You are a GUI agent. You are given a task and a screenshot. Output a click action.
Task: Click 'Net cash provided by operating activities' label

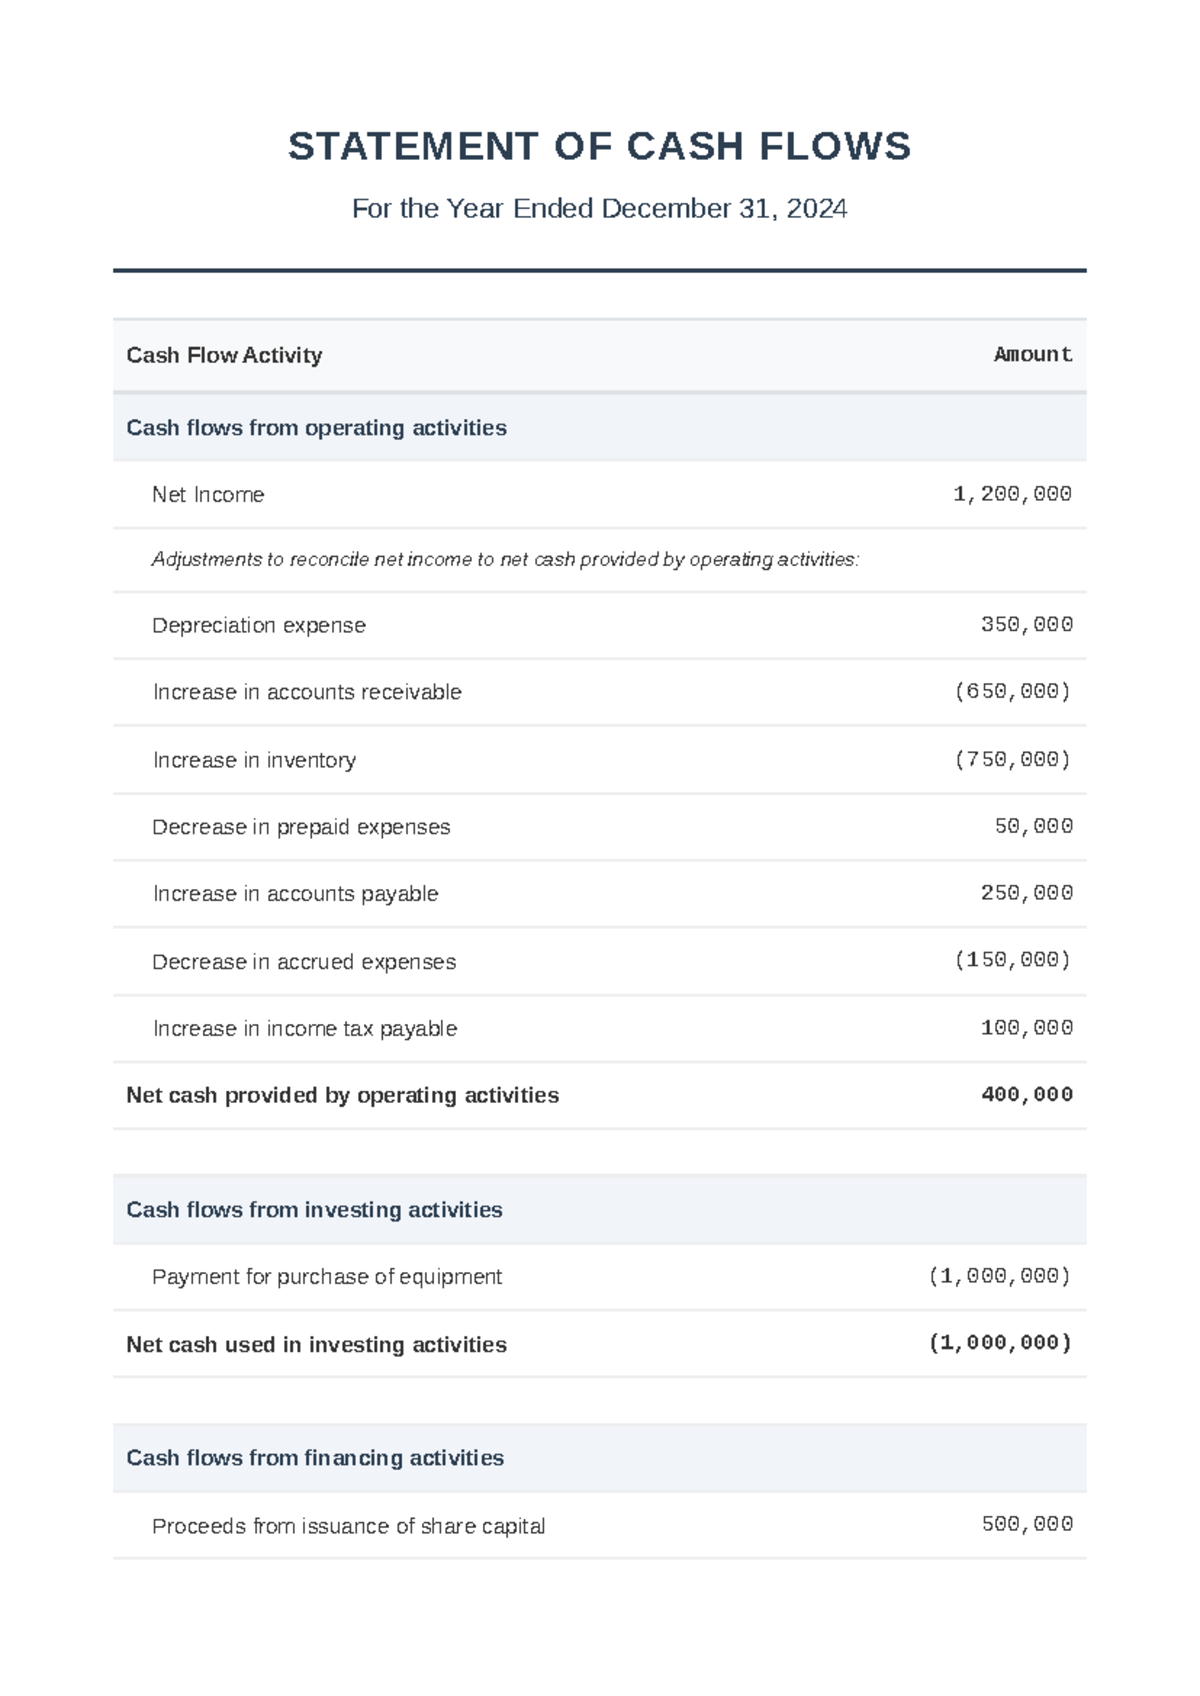(x=342, y=1096)
